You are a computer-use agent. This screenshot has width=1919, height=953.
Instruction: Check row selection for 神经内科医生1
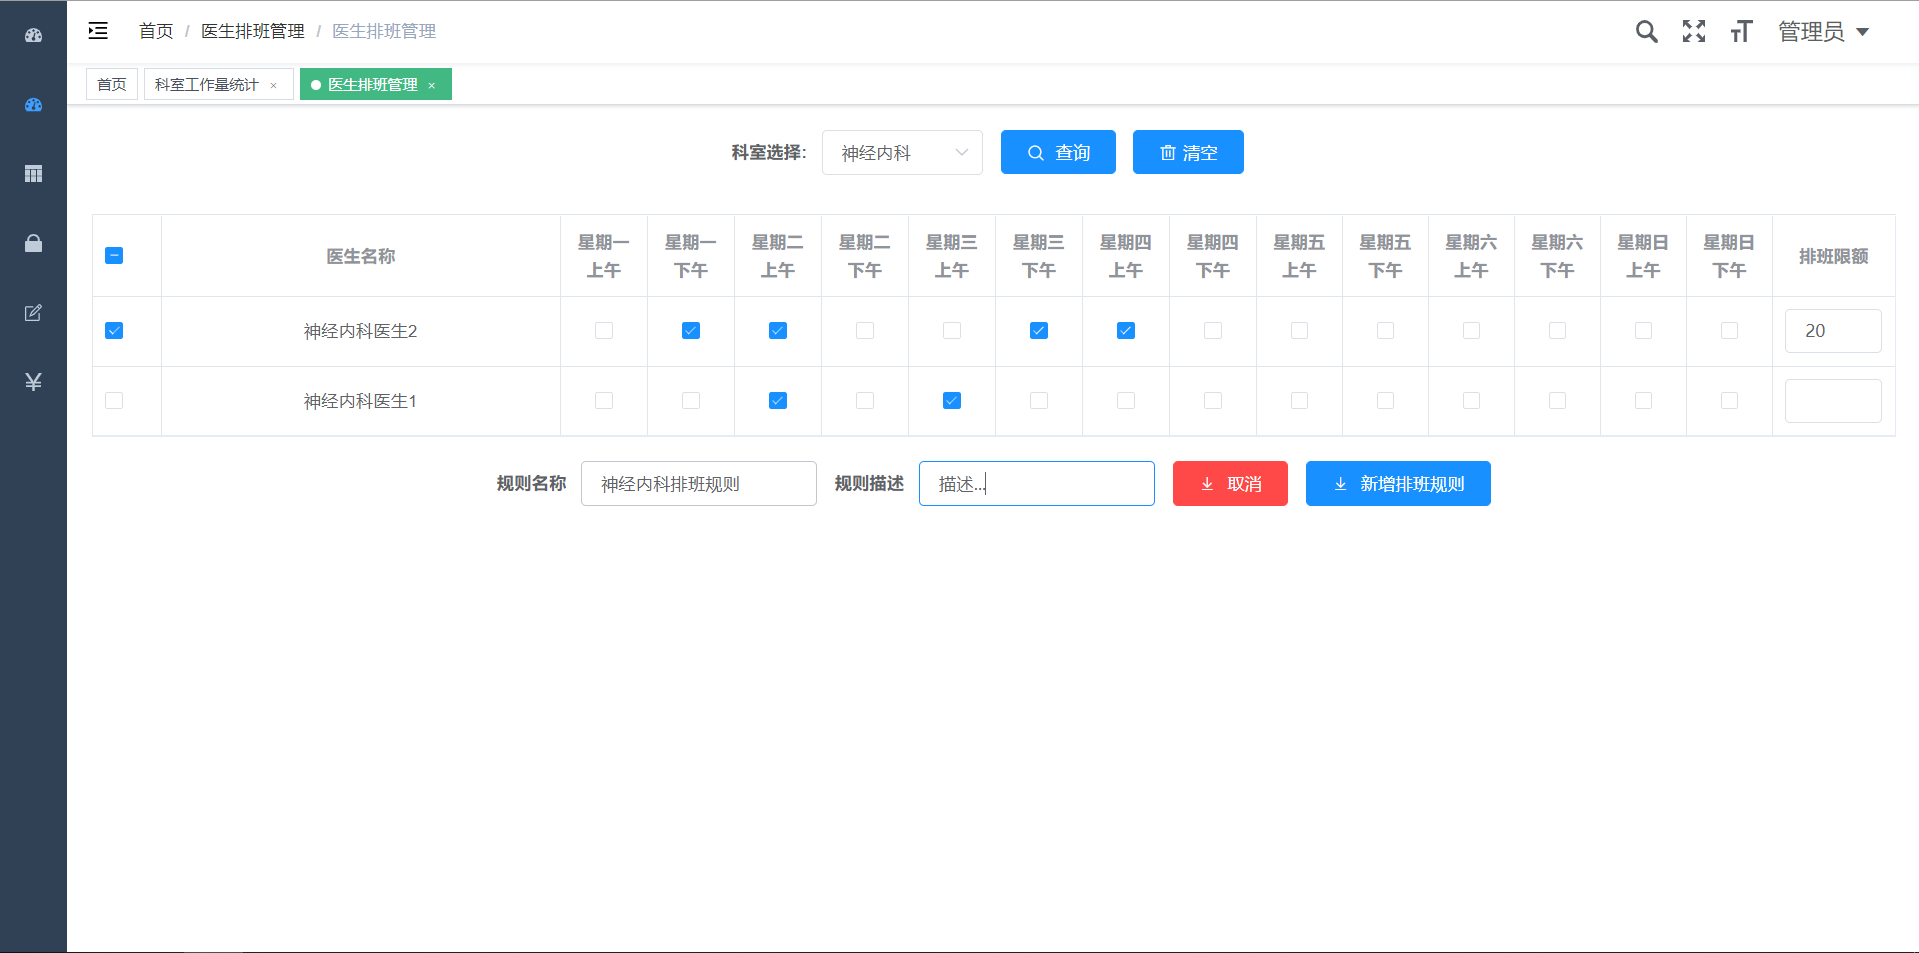tap(114, 401)
